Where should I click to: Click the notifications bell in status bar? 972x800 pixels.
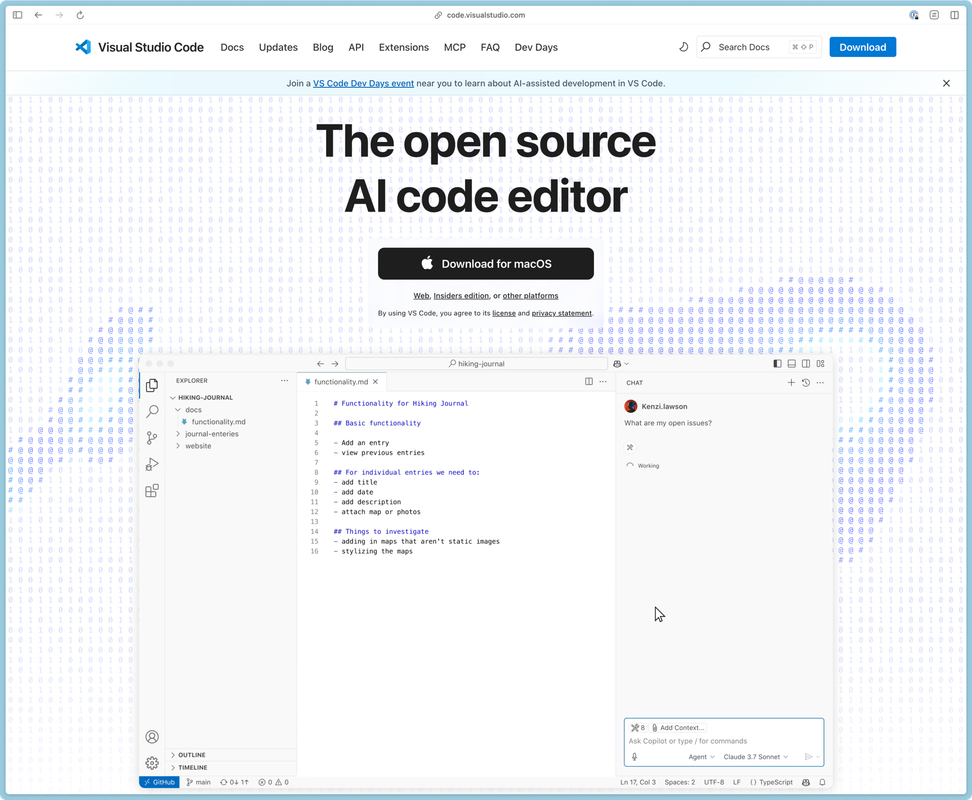coord(822,782)
